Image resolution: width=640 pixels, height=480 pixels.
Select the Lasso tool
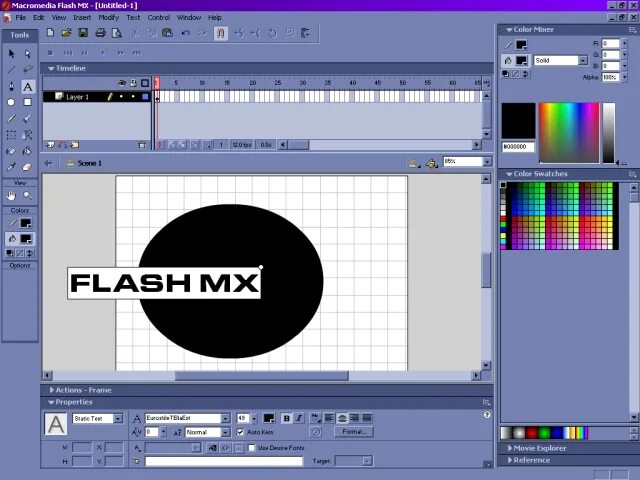[x=27, y=70]
